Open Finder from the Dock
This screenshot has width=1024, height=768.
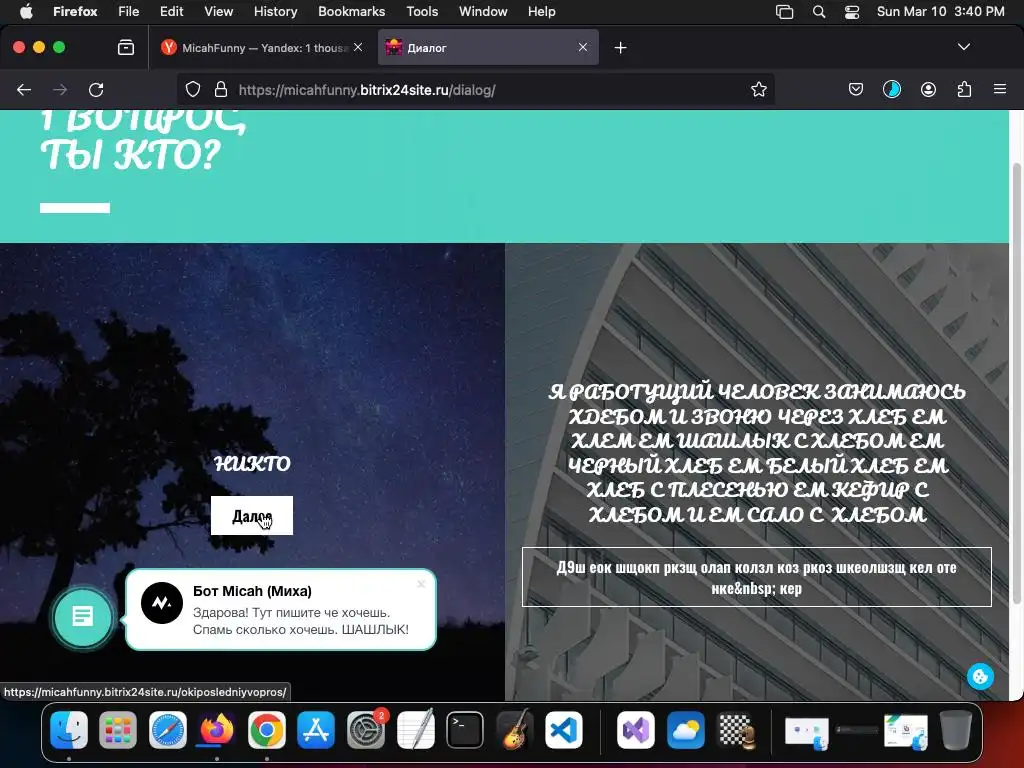69,729
